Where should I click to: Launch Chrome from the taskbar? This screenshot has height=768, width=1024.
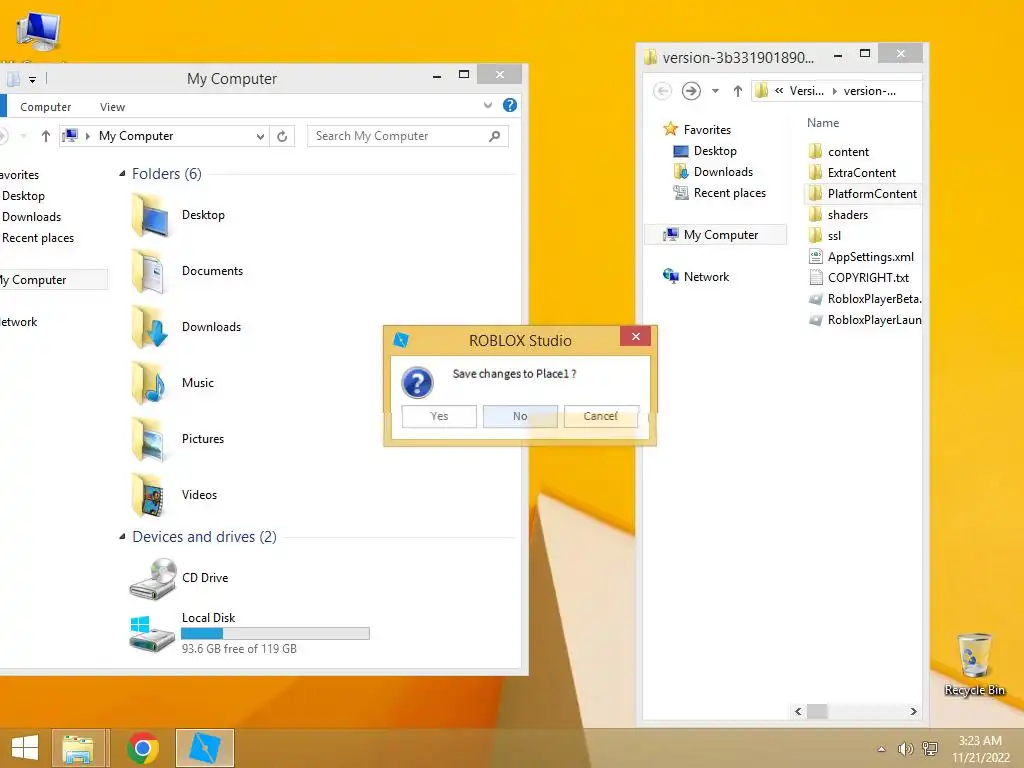pos(143,748)
